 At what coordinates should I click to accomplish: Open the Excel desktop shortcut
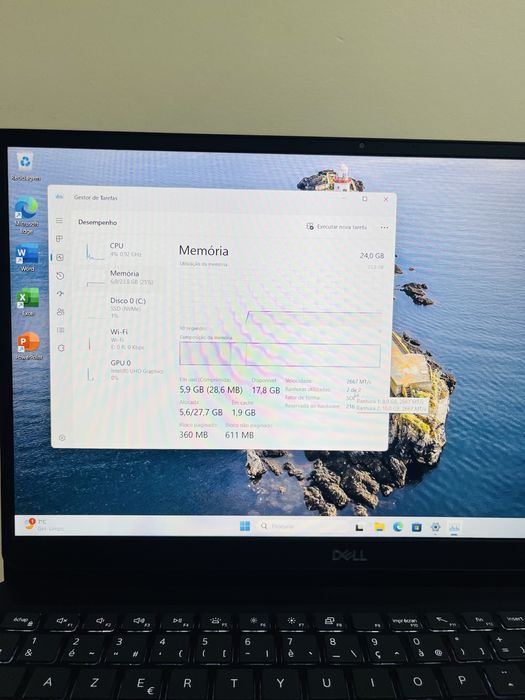point(28,302)
